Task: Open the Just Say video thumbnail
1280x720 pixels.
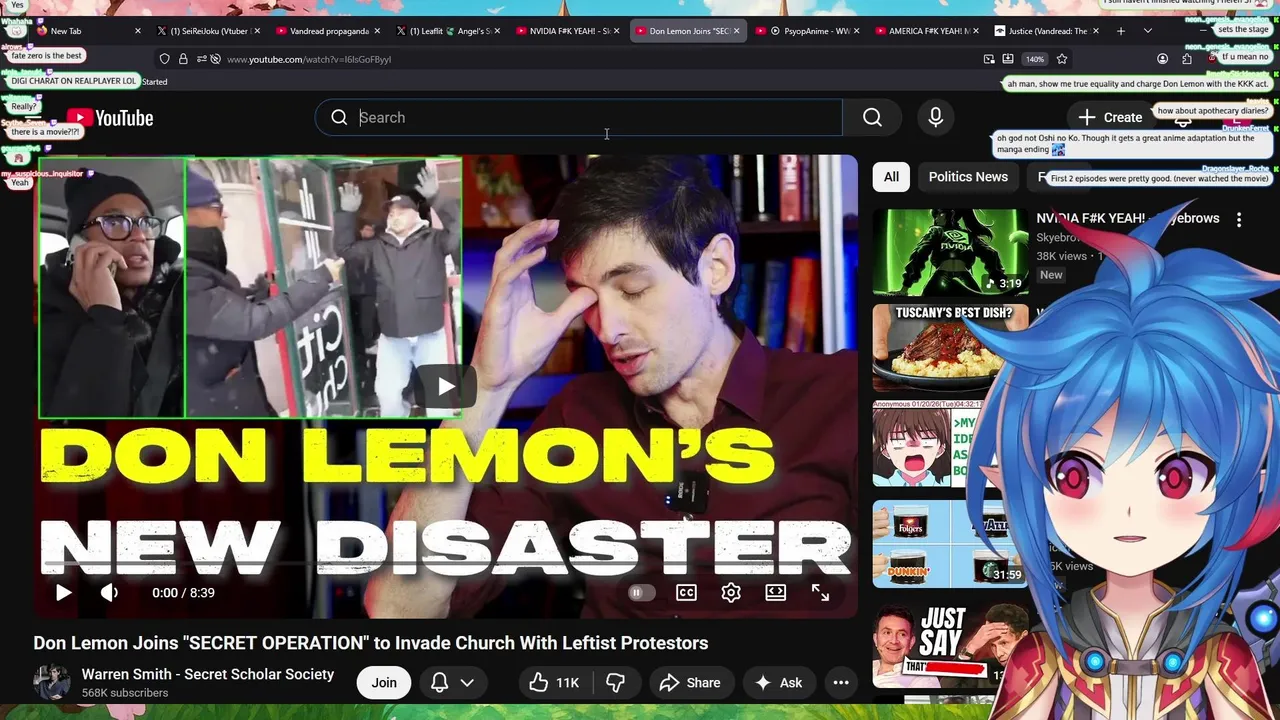Action: point(950,646)
